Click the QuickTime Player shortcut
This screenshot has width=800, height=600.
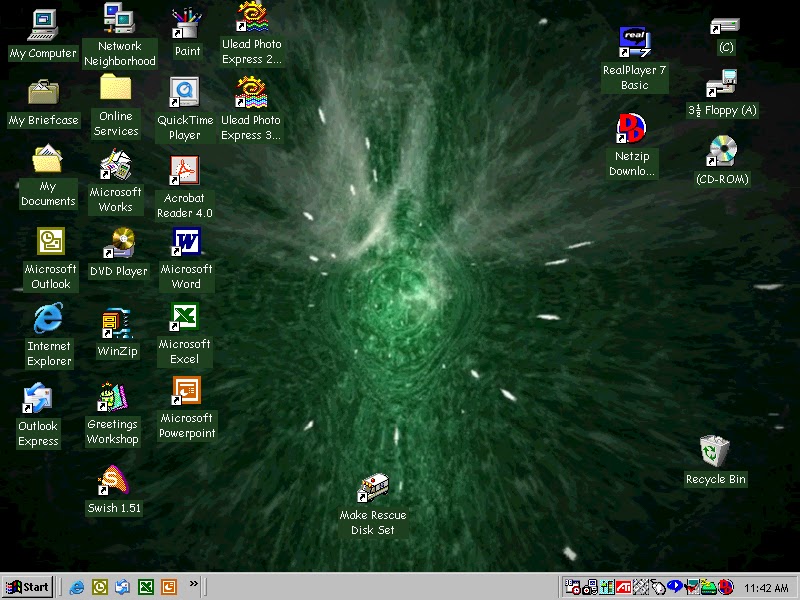tap(185, 110)
